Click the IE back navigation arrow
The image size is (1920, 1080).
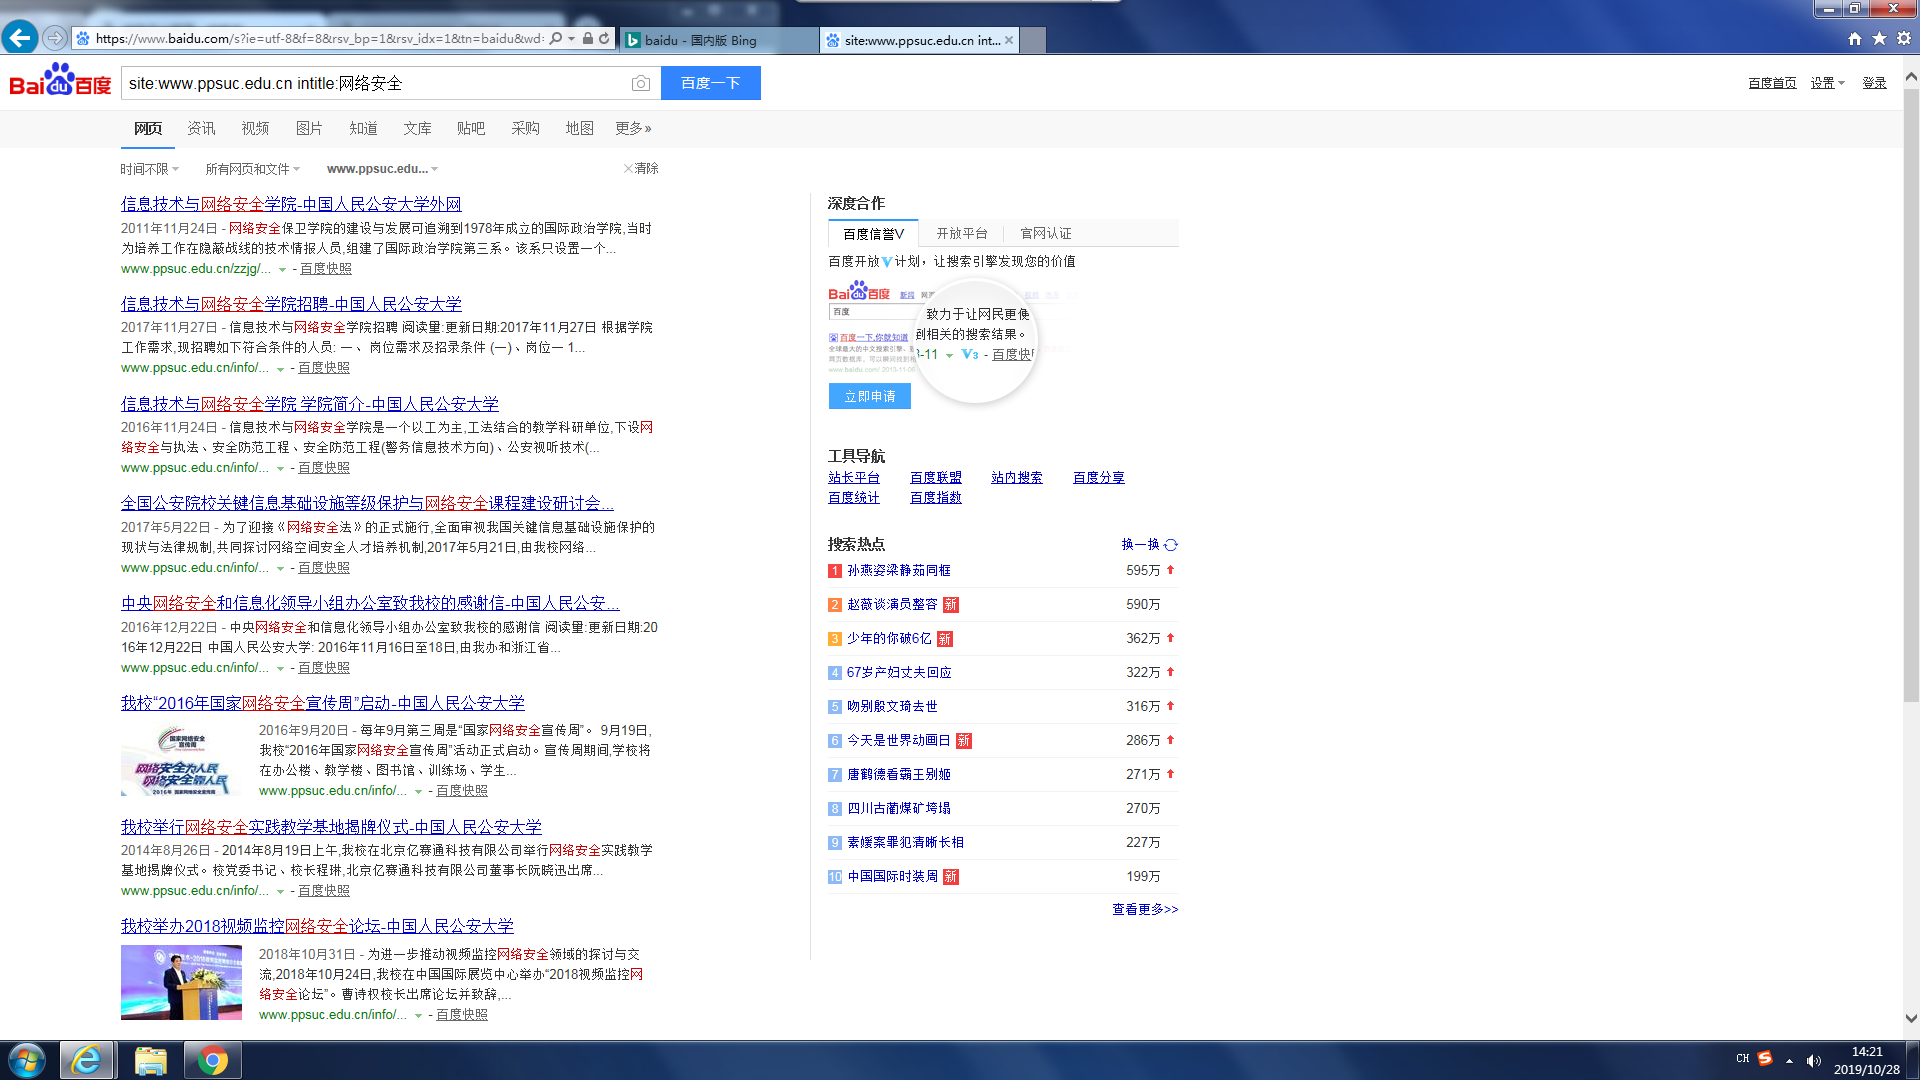click(x=20, y=38)
